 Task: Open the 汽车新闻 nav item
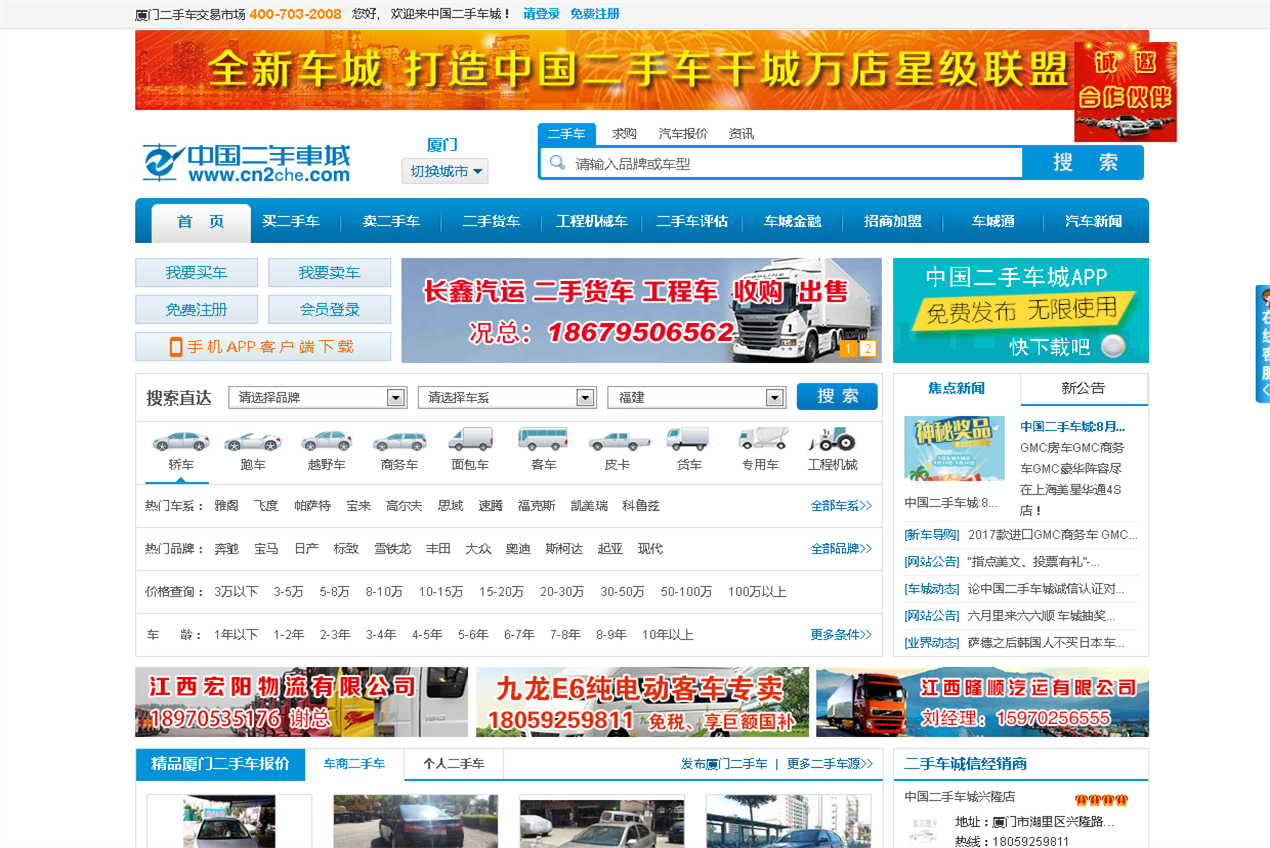click(x=1094, y=222)
